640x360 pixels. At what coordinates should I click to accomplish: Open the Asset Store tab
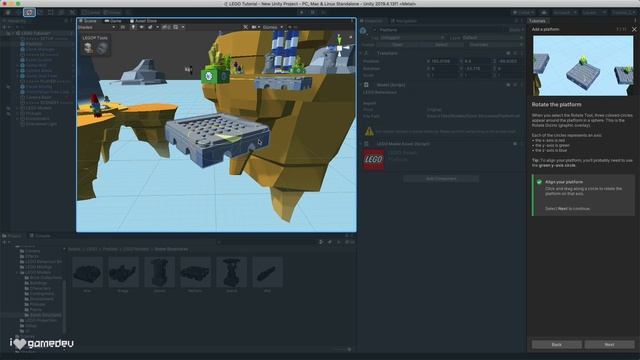(143, 20)
